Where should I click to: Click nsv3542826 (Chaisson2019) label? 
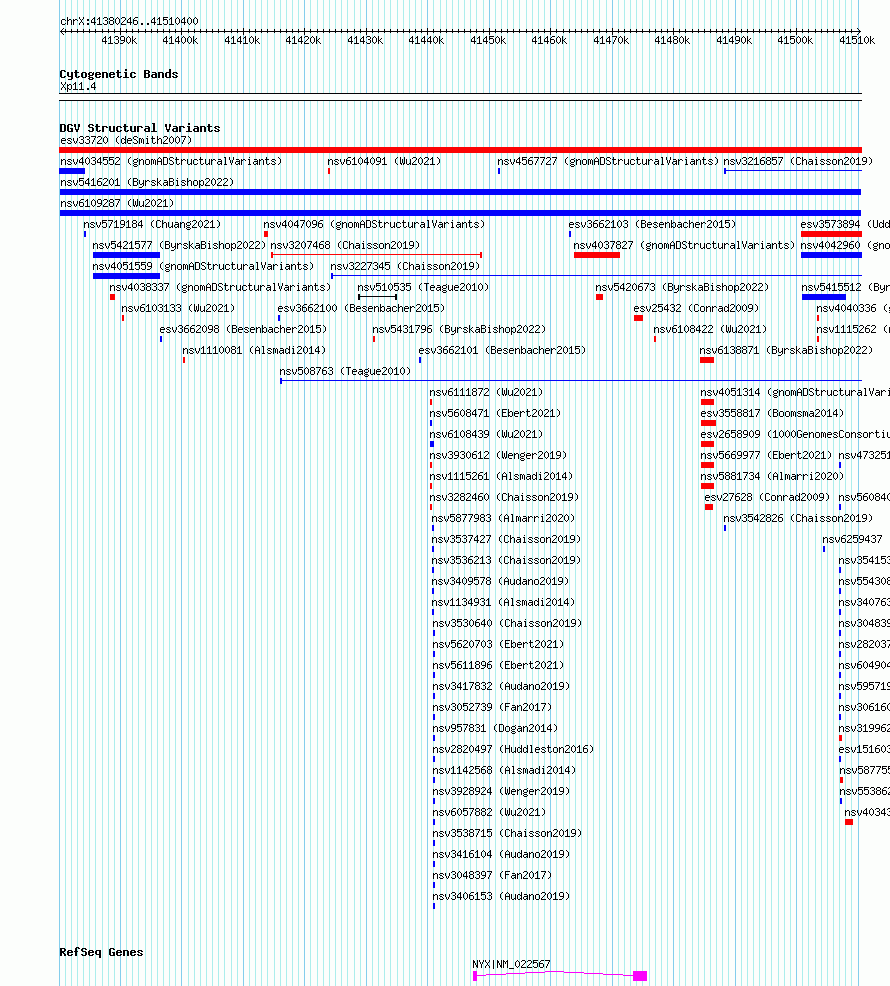pyautogui.click(x=798, y=518)
